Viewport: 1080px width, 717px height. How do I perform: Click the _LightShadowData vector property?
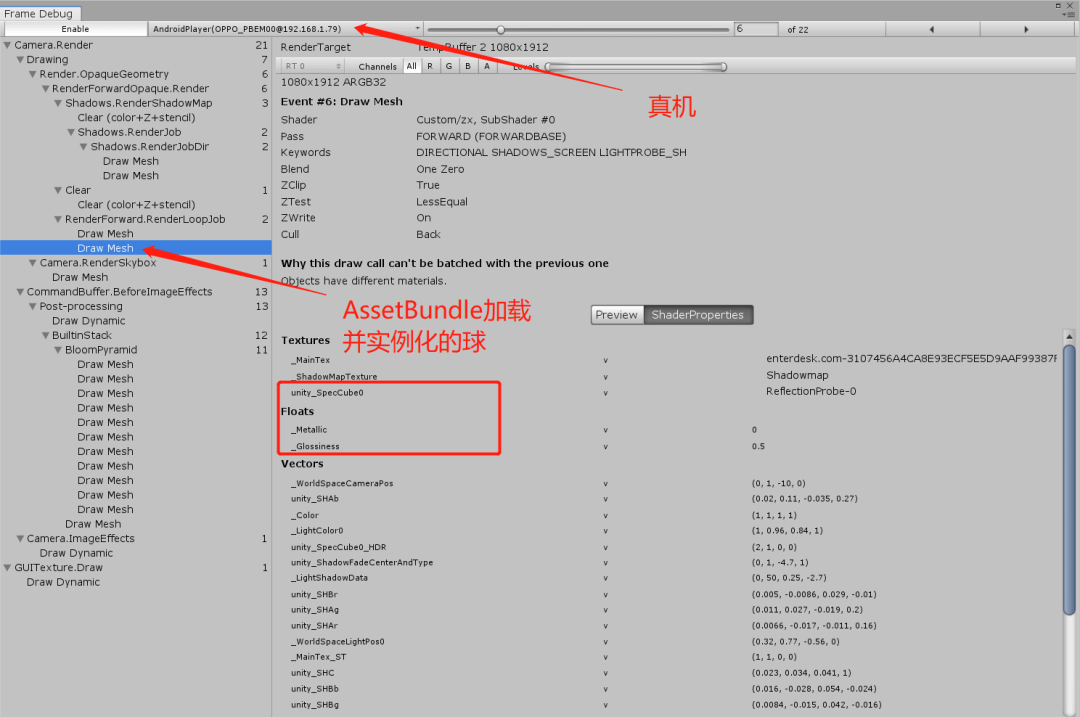point(329,578)
